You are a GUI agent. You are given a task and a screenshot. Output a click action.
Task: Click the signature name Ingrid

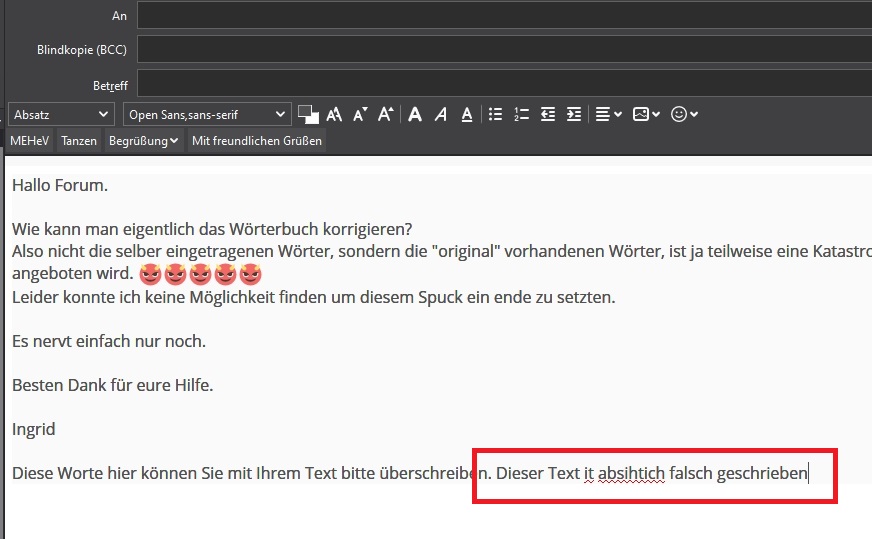[34, 429]
